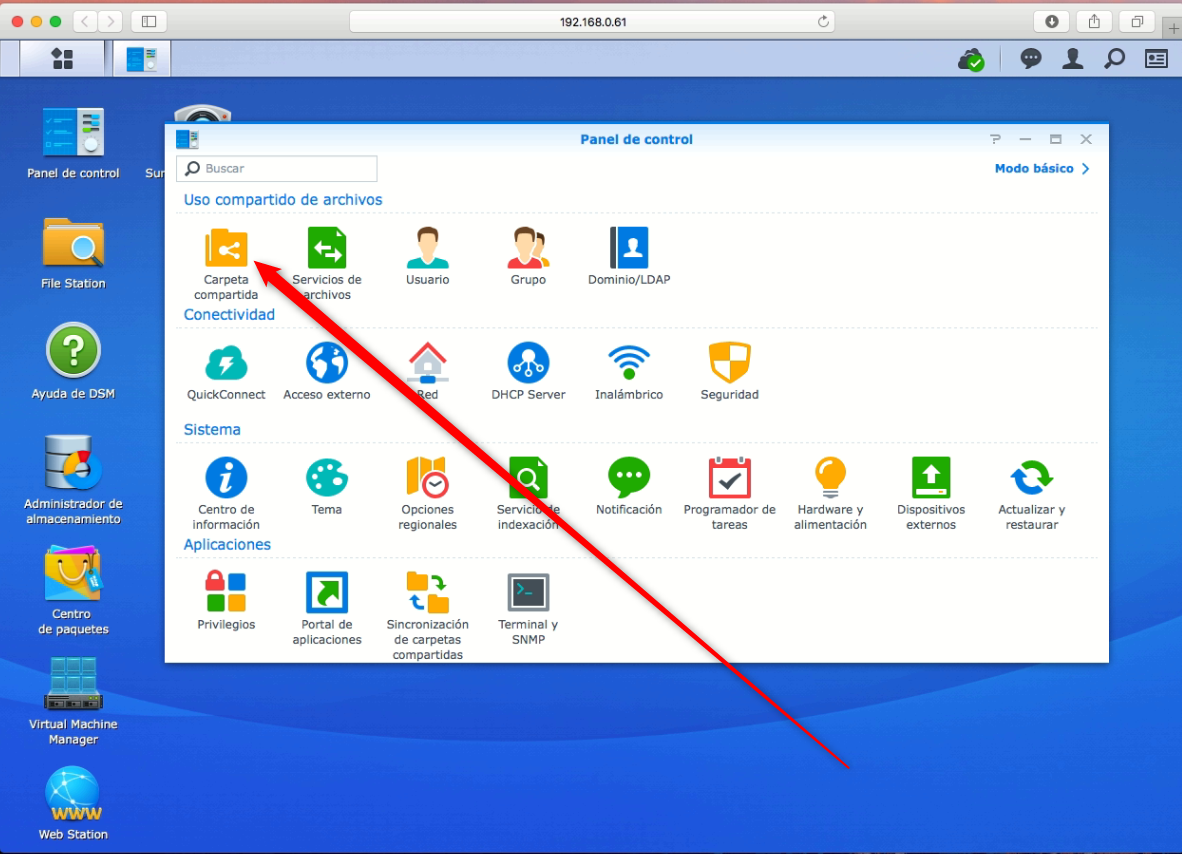Open DSM search magnifier
Image resolution: width=1182 pixels, height=854 pixels.
coord(1114,59)
